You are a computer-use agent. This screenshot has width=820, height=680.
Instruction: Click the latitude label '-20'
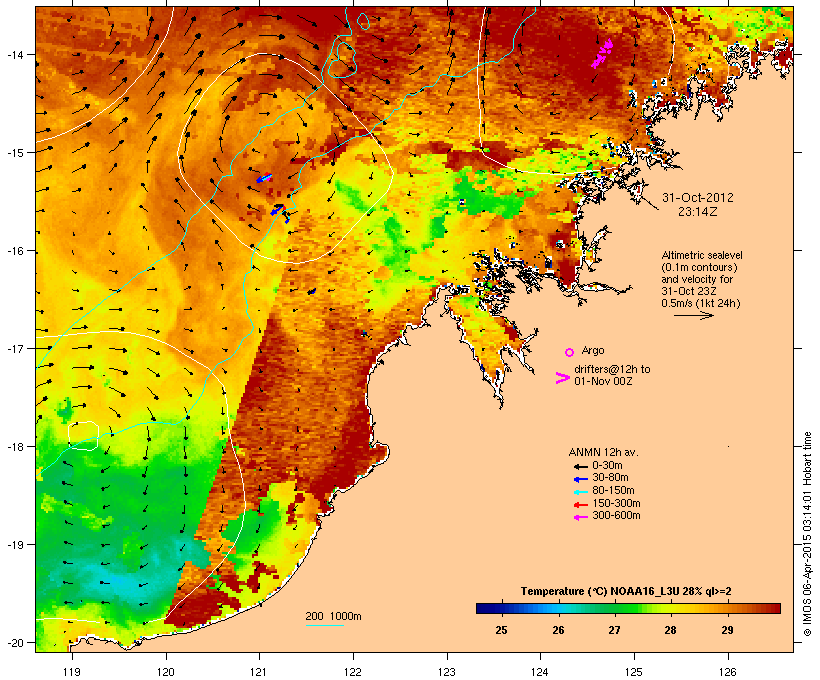click(14, 642)
